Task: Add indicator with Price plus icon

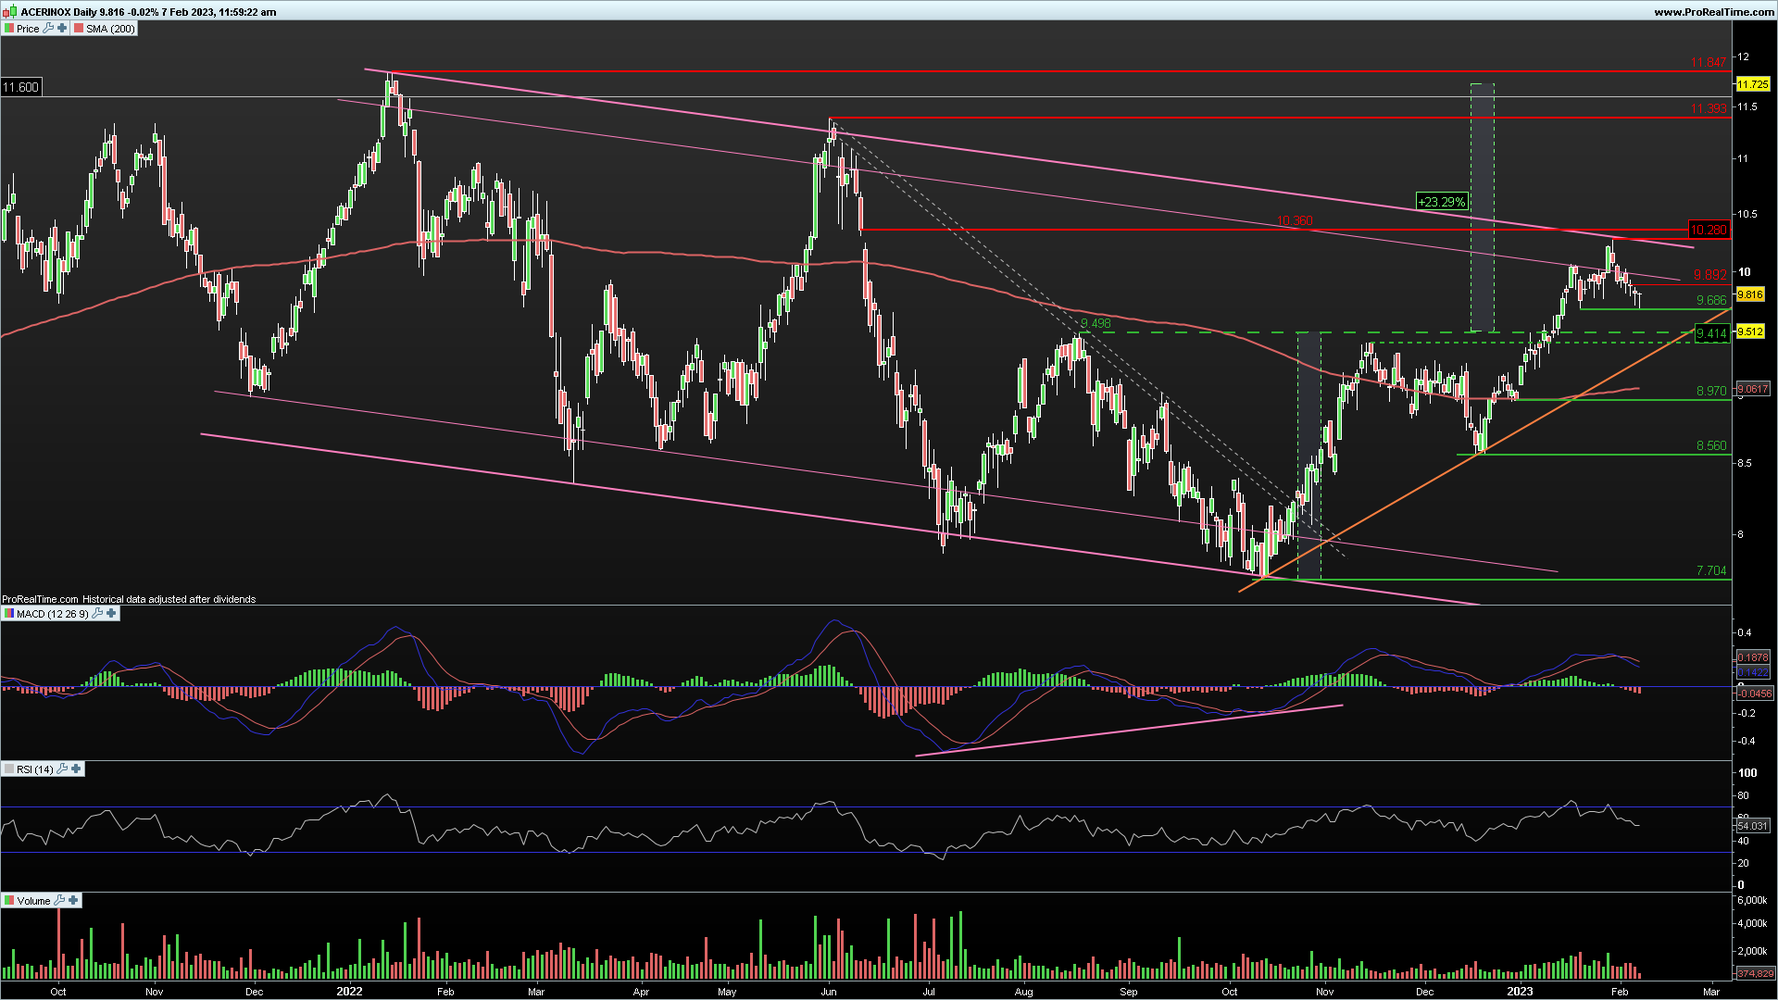Action: point(62,29)
